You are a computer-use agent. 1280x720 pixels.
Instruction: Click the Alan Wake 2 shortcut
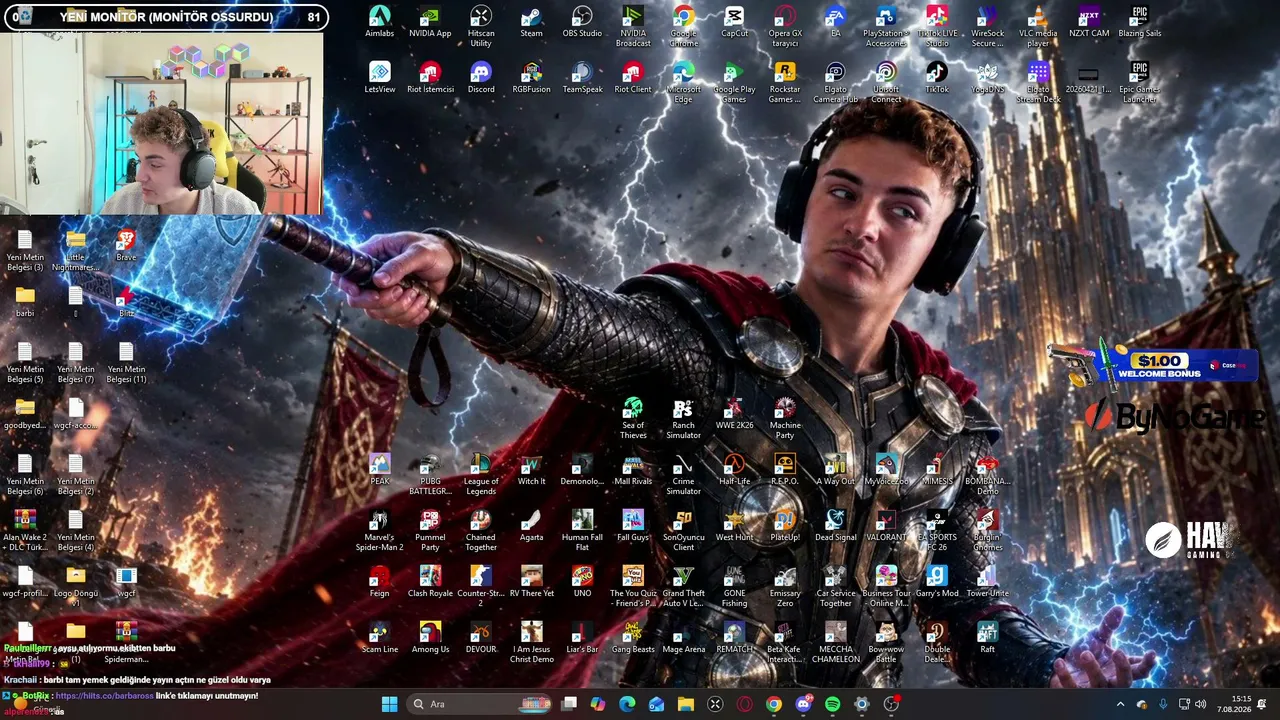click(x=25, y=531)
